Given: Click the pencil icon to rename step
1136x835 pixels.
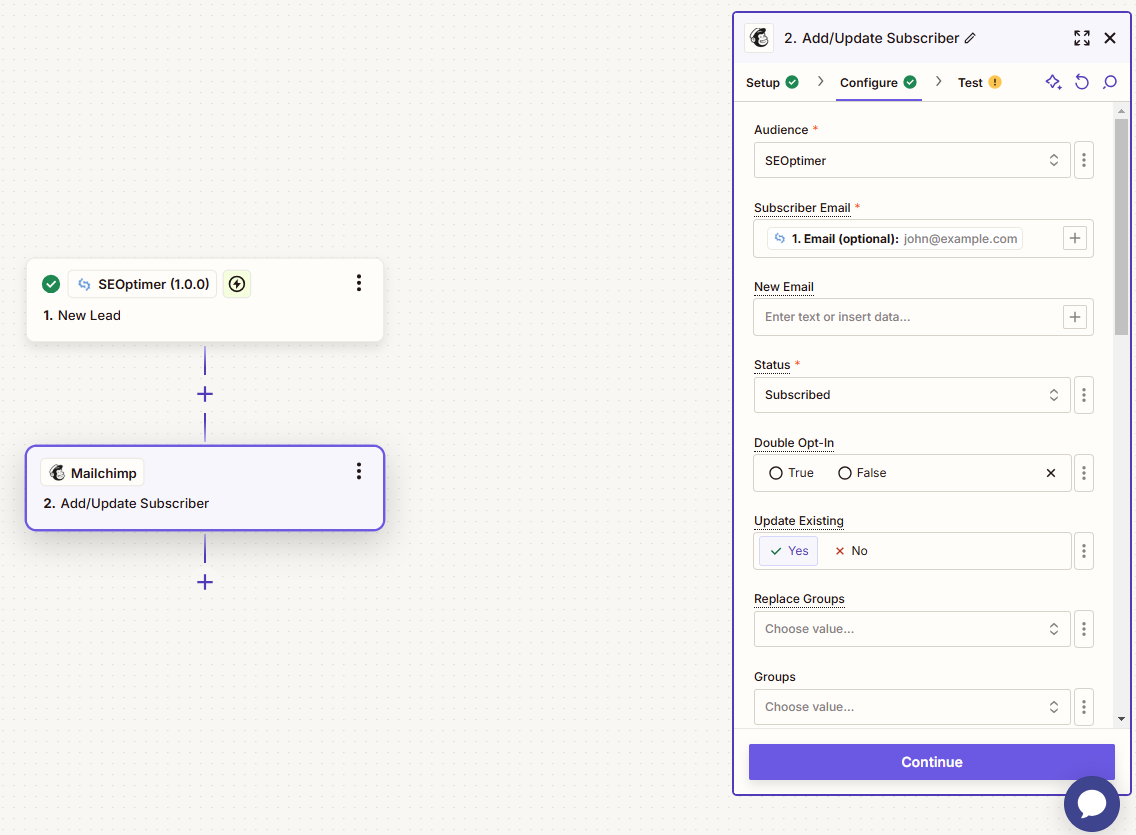Looking at the screenshot, I should (x=970, y=38).
